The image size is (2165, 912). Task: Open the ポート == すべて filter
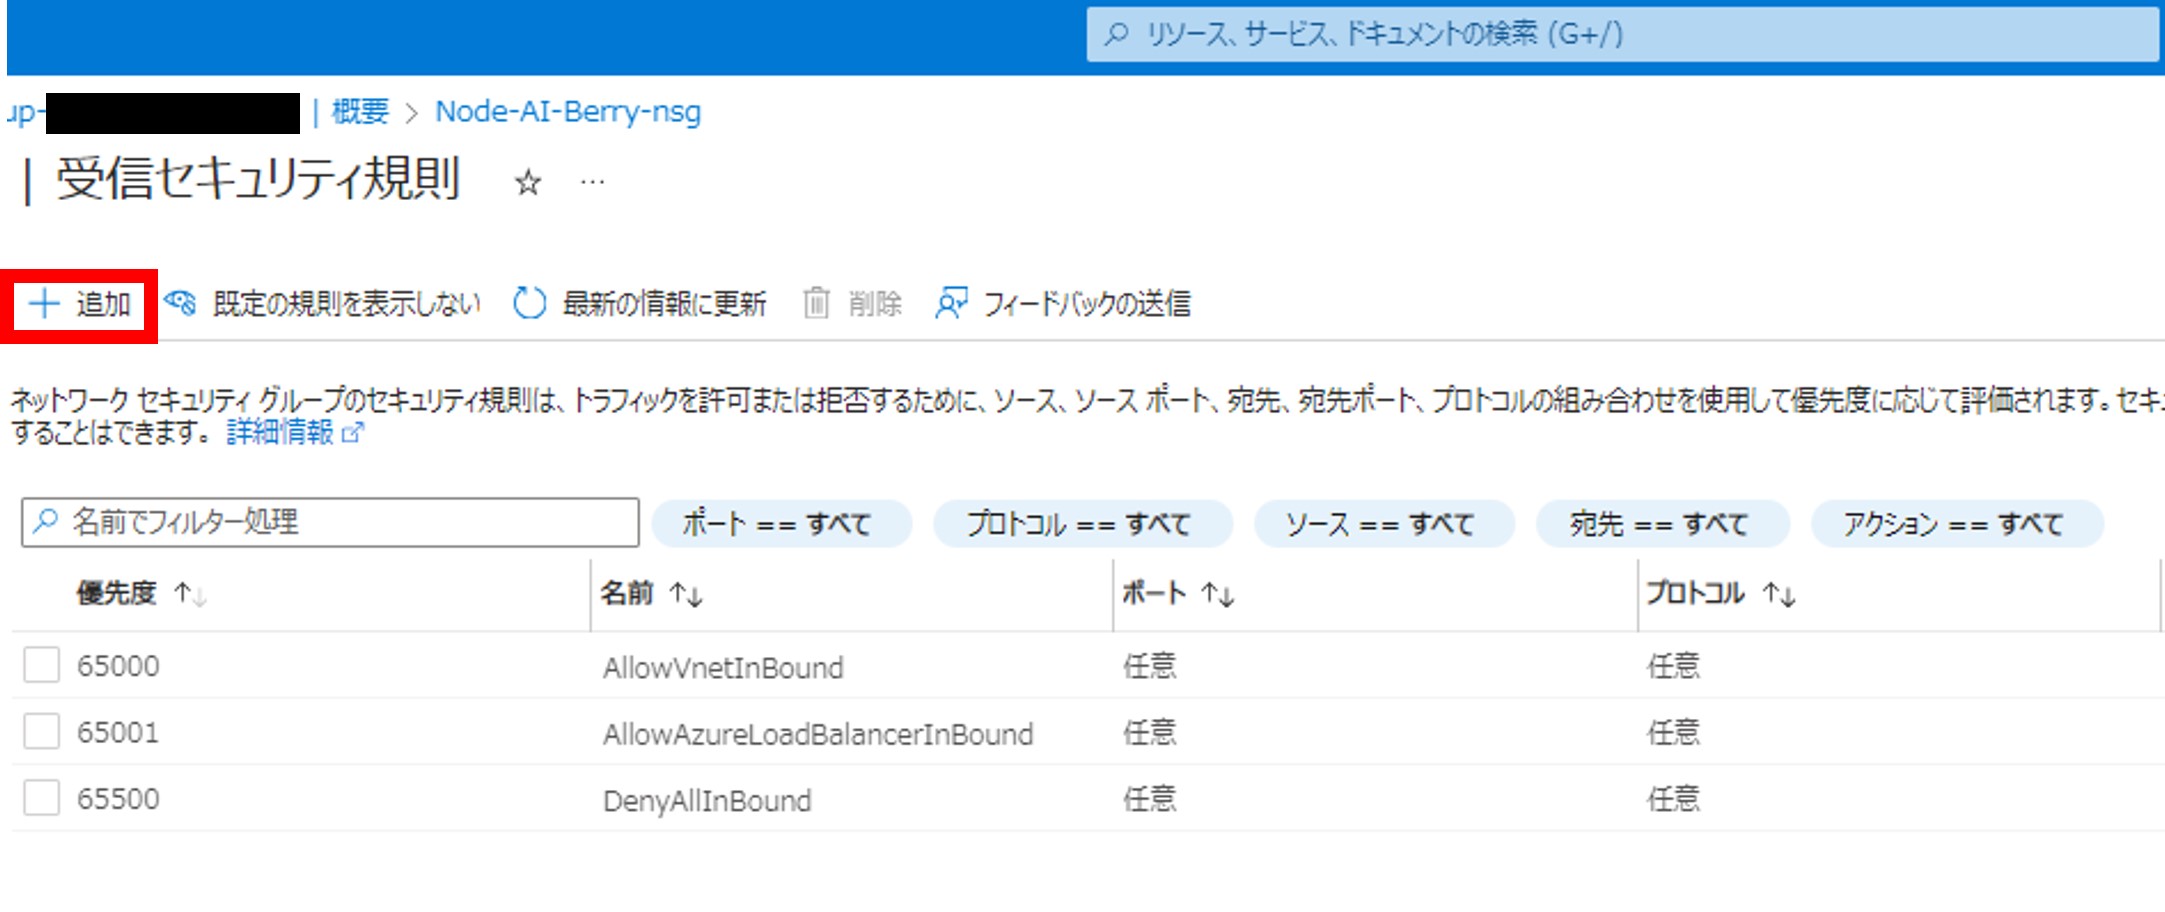point(781,523)
